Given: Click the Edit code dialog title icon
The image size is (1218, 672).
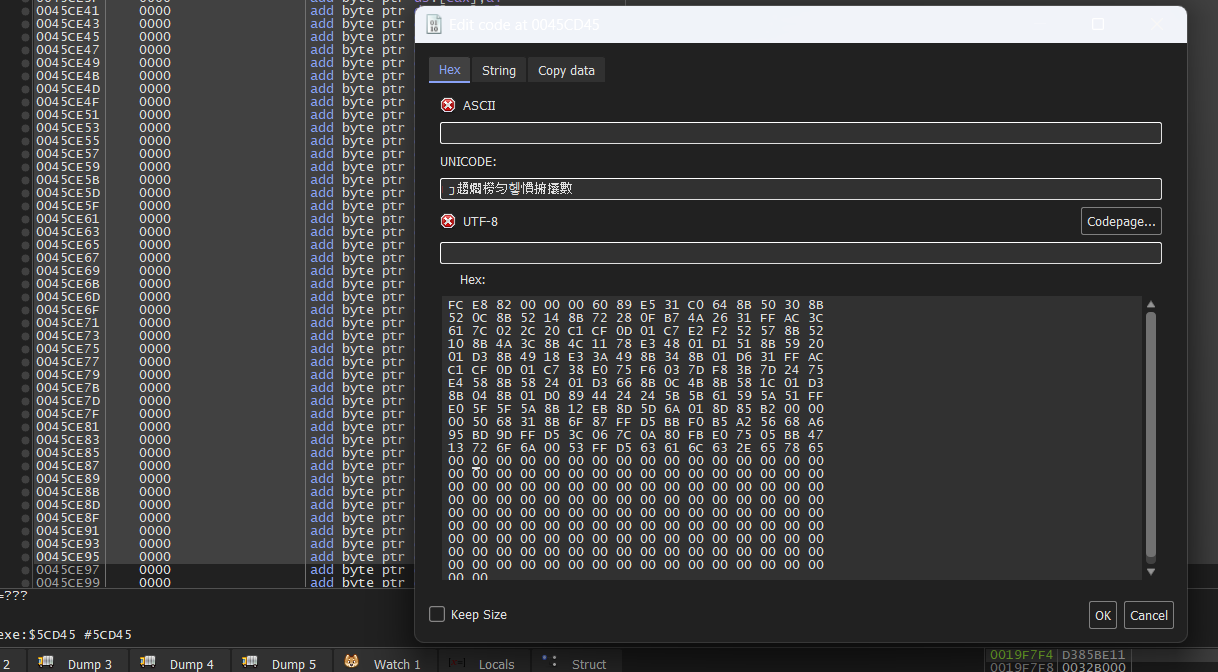Looking at the screenshot, I should [434, 24].
